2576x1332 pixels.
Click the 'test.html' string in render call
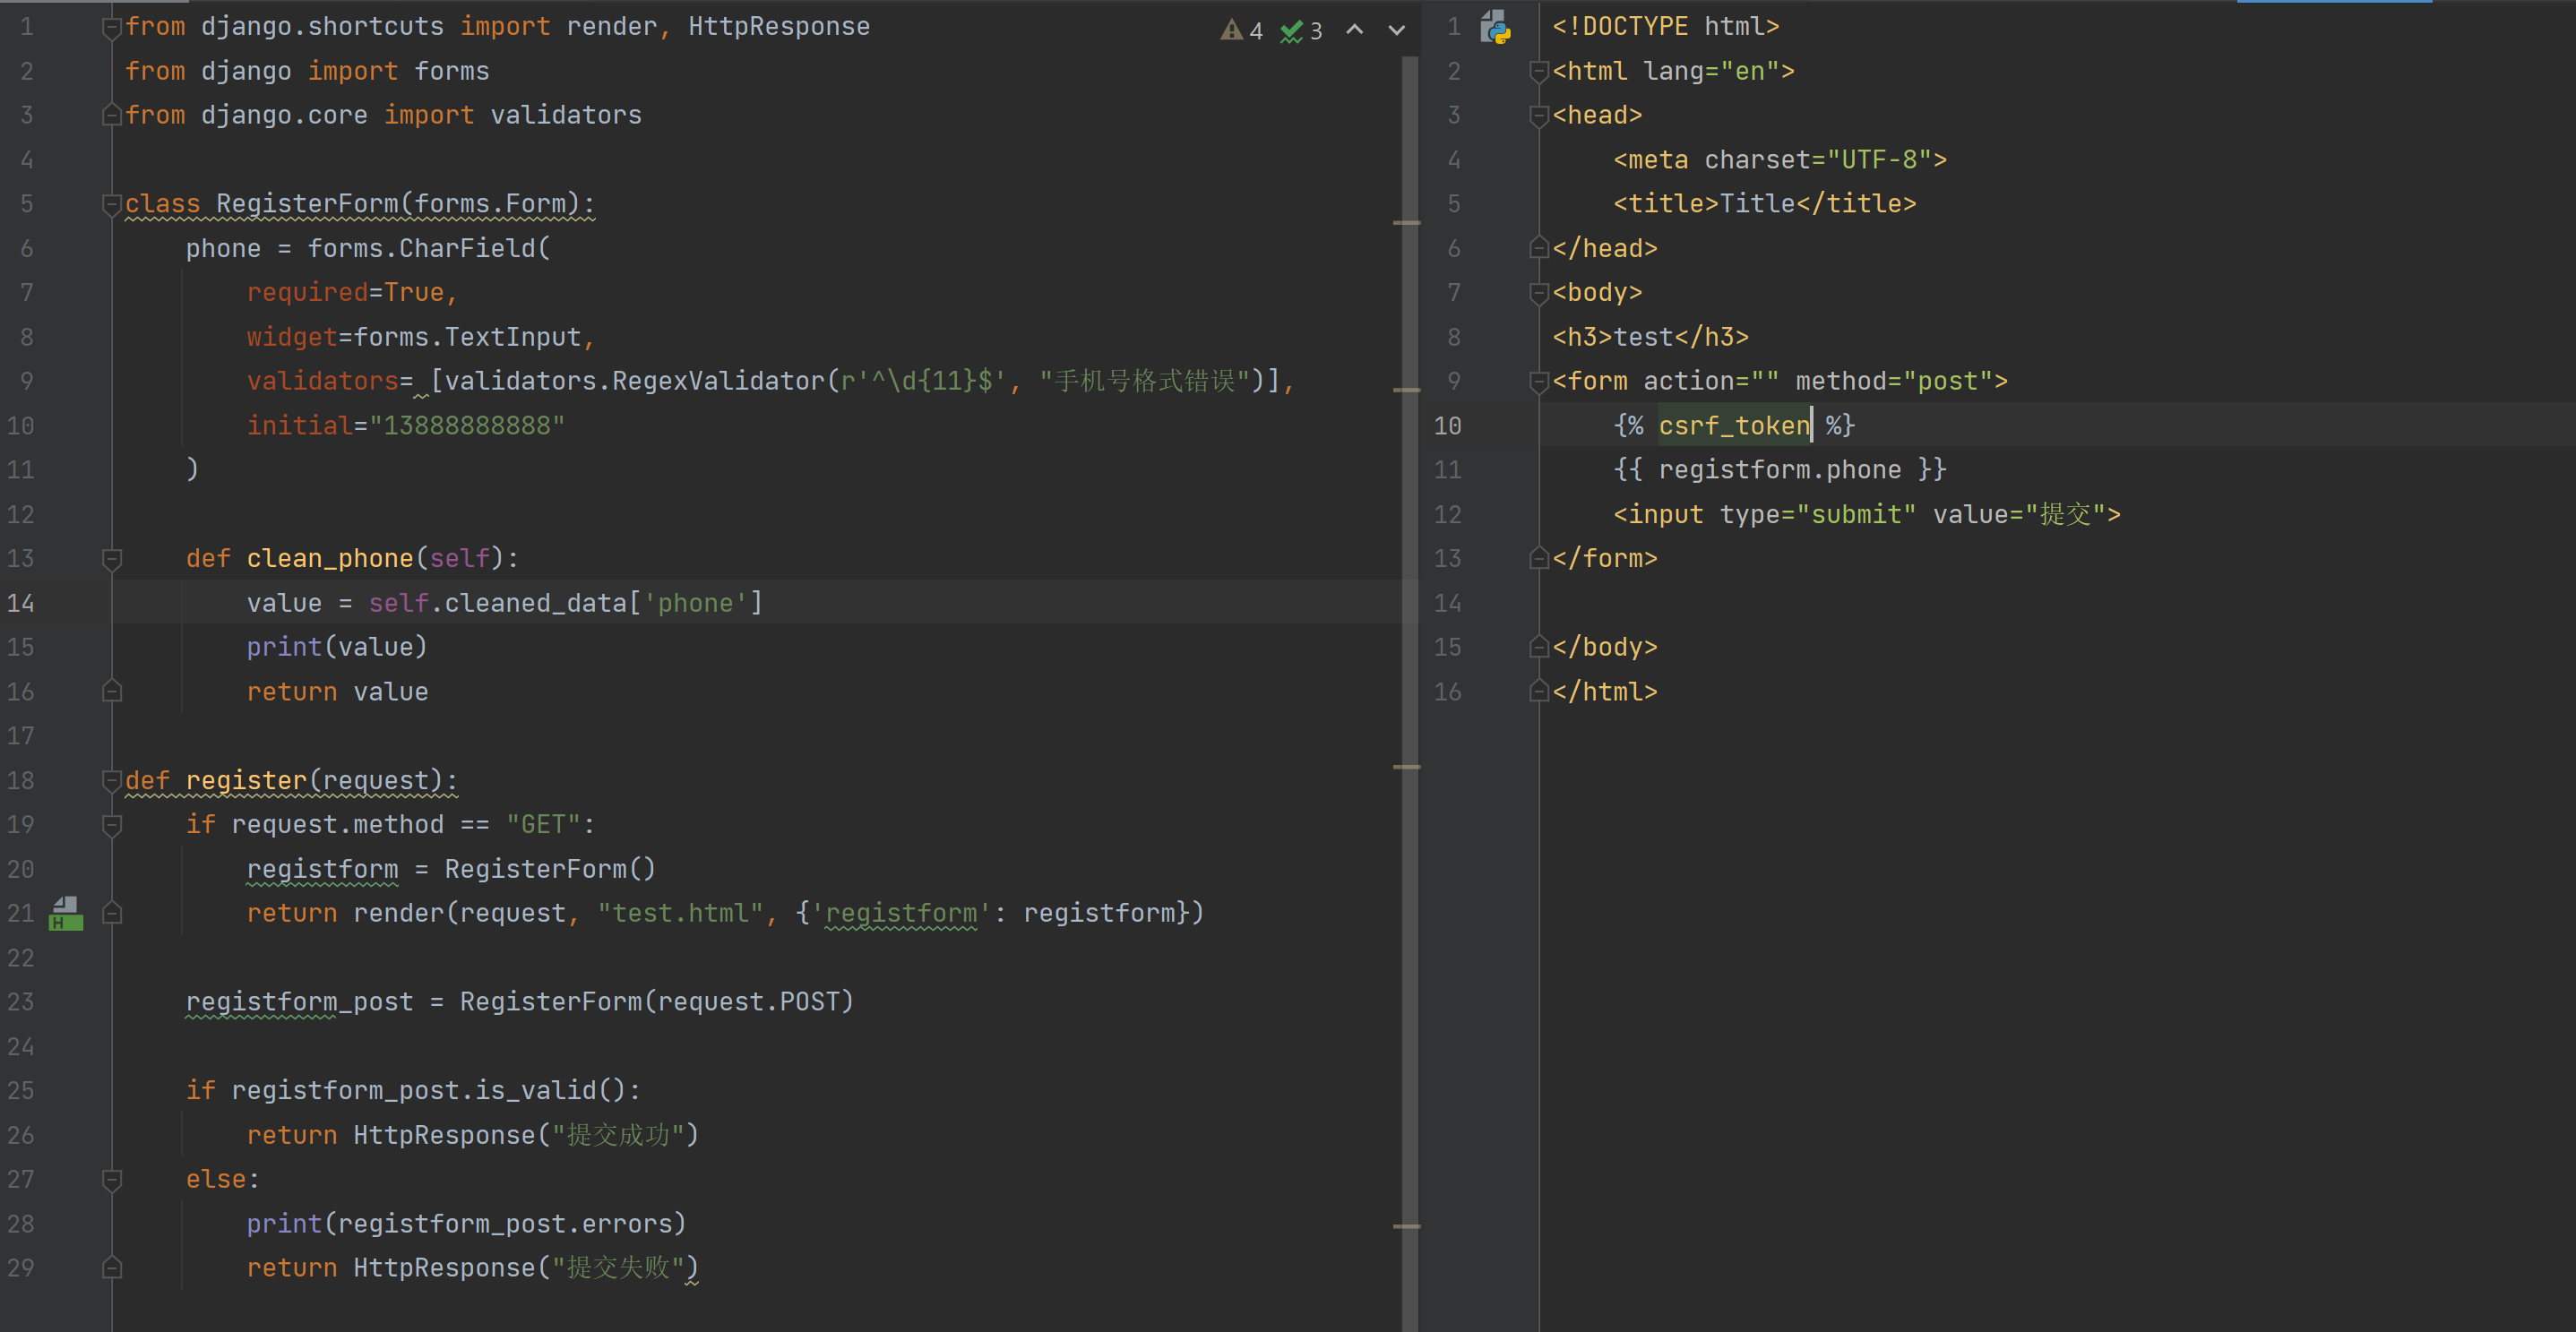pos(680,913)
